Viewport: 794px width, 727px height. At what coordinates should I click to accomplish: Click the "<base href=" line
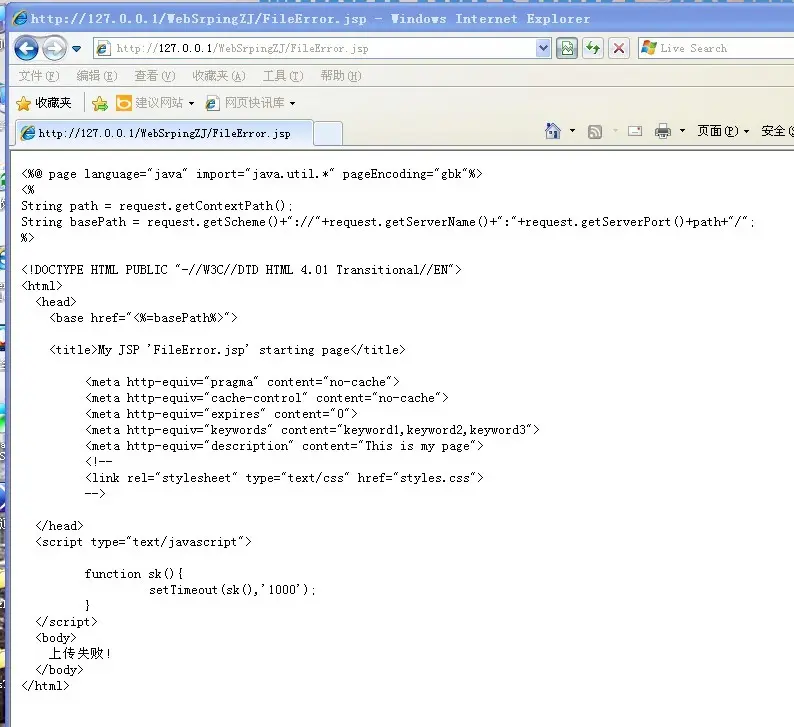(143, 318)
